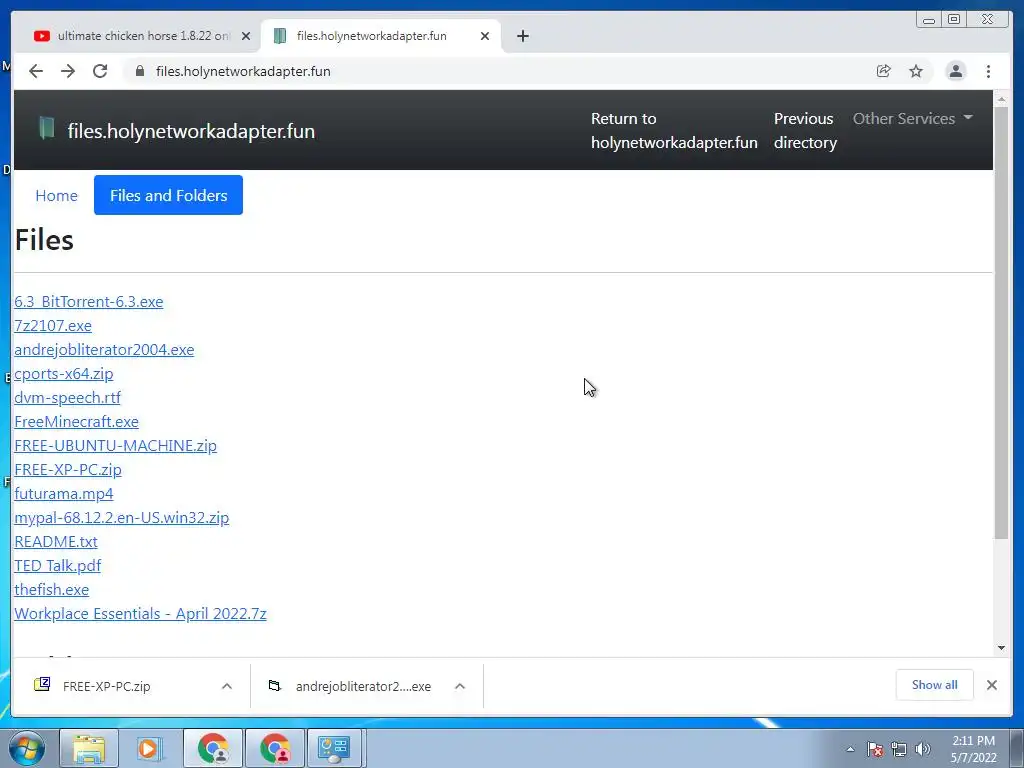Open files.holynetworkadapter.fun brand link

pos(191,131)
